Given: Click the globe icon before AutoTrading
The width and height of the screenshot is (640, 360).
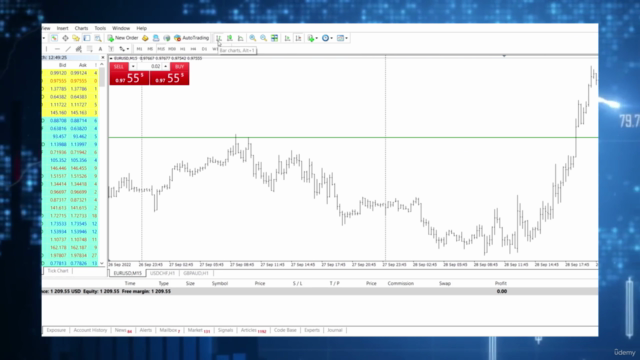Looking at the screenshot, I should pyautogui.click(x=167, y=38).
